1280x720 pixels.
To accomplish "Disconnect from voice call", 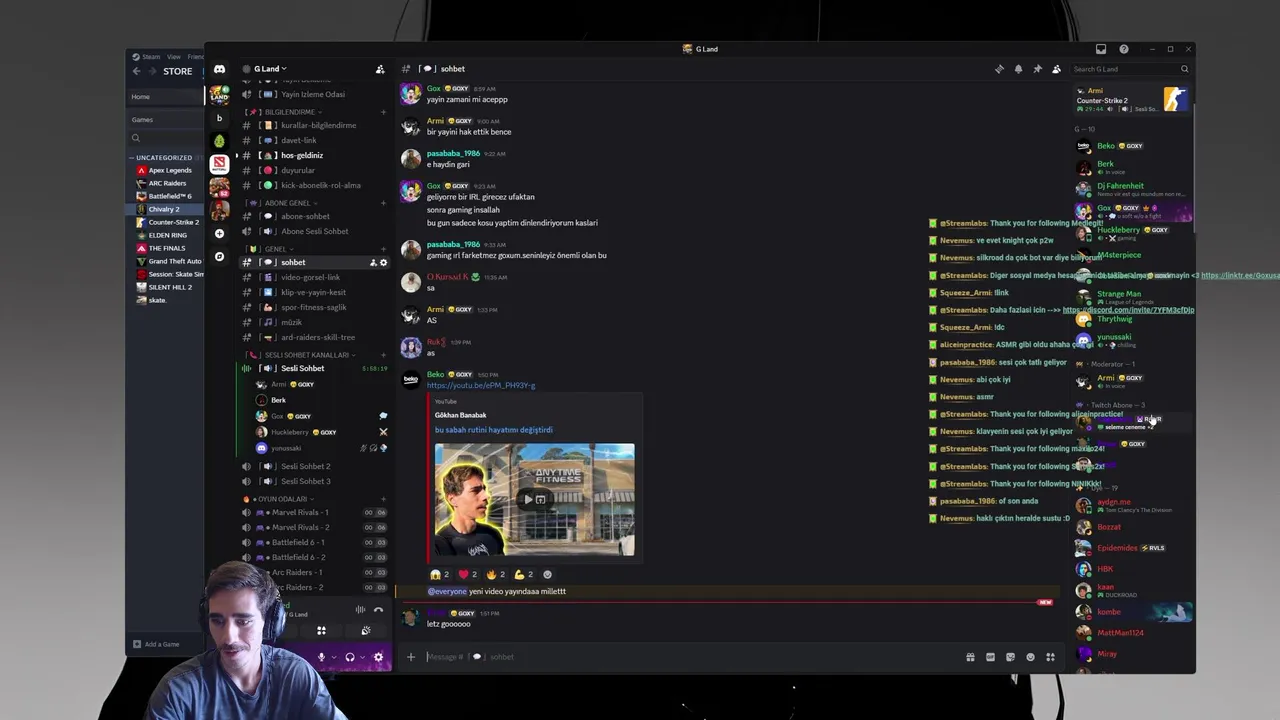I will (378, 610).
